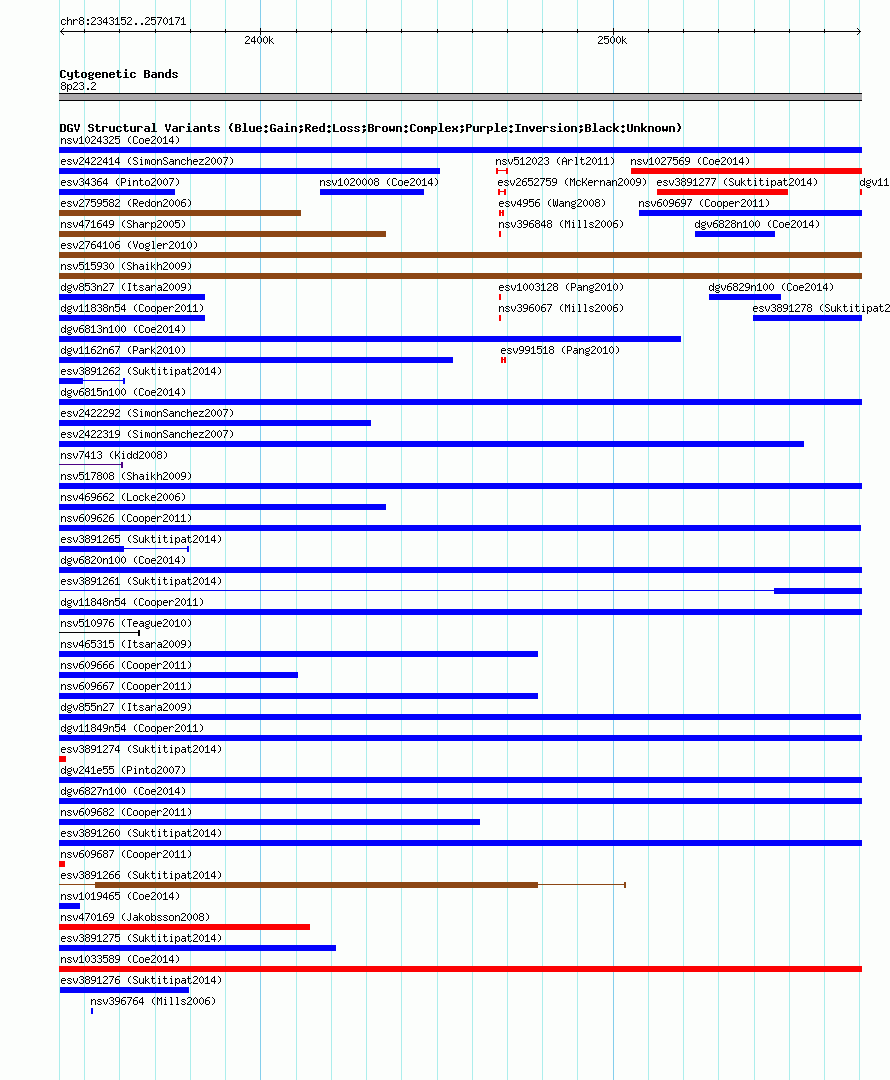Image resolution: width=890 pixels, height=1080 pixels.
Task: Open esv2652759 (McKernan2009) variant
Action: pos(572,183)
